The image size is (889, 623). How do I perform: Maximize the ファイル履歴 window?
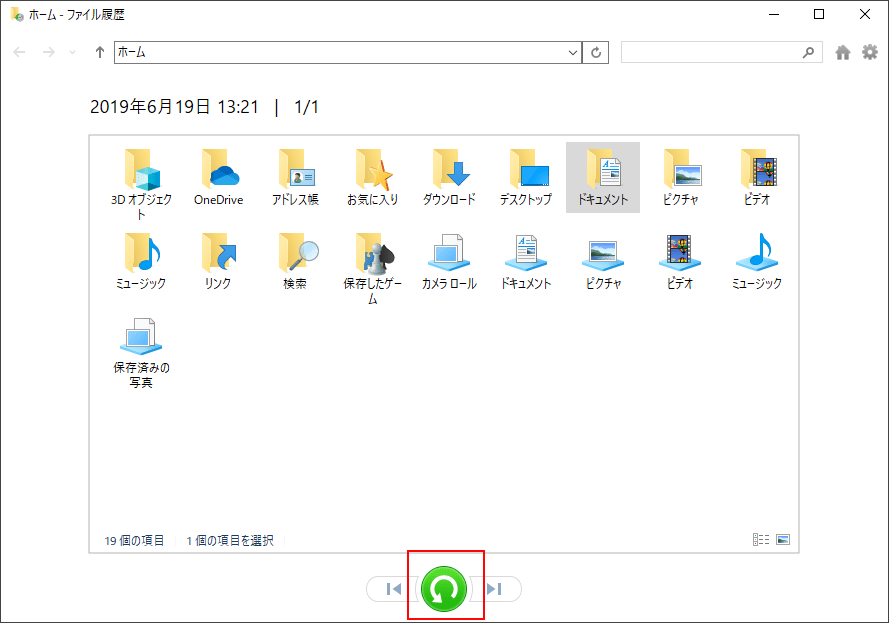[819, 14]
